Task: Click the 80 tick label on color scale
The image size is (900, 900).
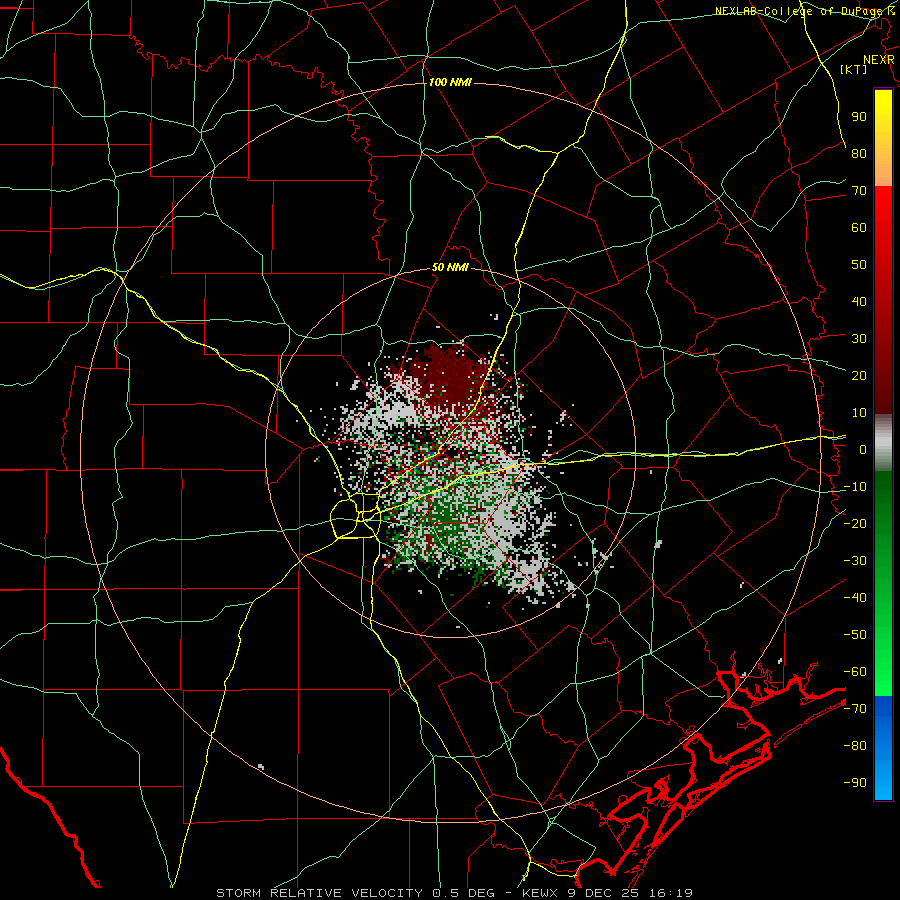Action: [859, 153]
